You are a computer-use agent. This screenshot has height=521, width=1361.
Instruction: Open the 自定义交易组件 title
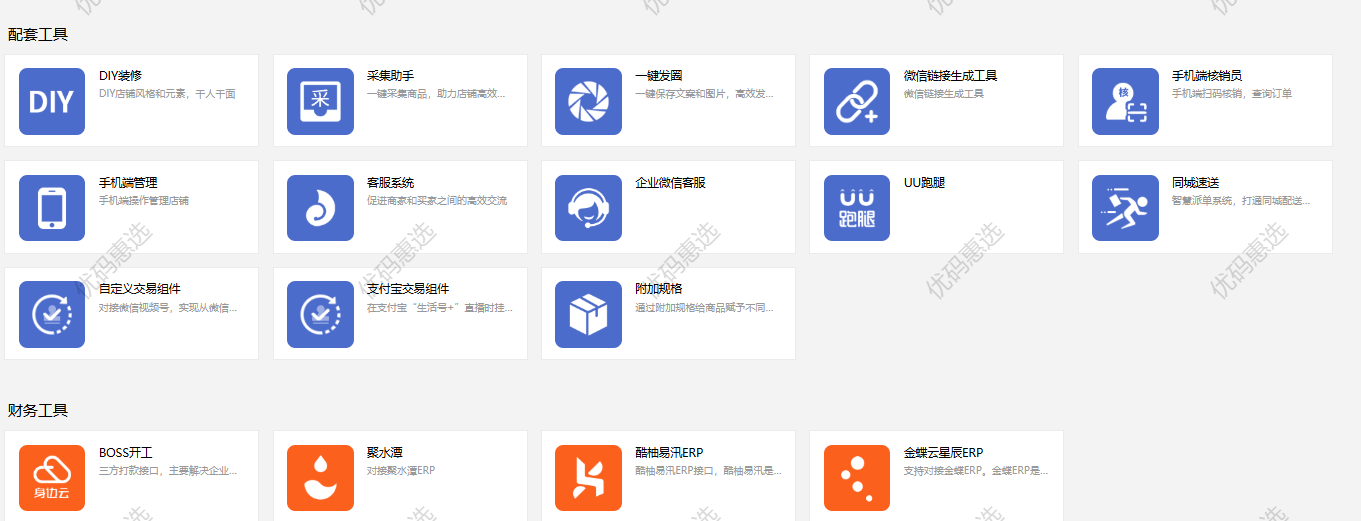140,289
